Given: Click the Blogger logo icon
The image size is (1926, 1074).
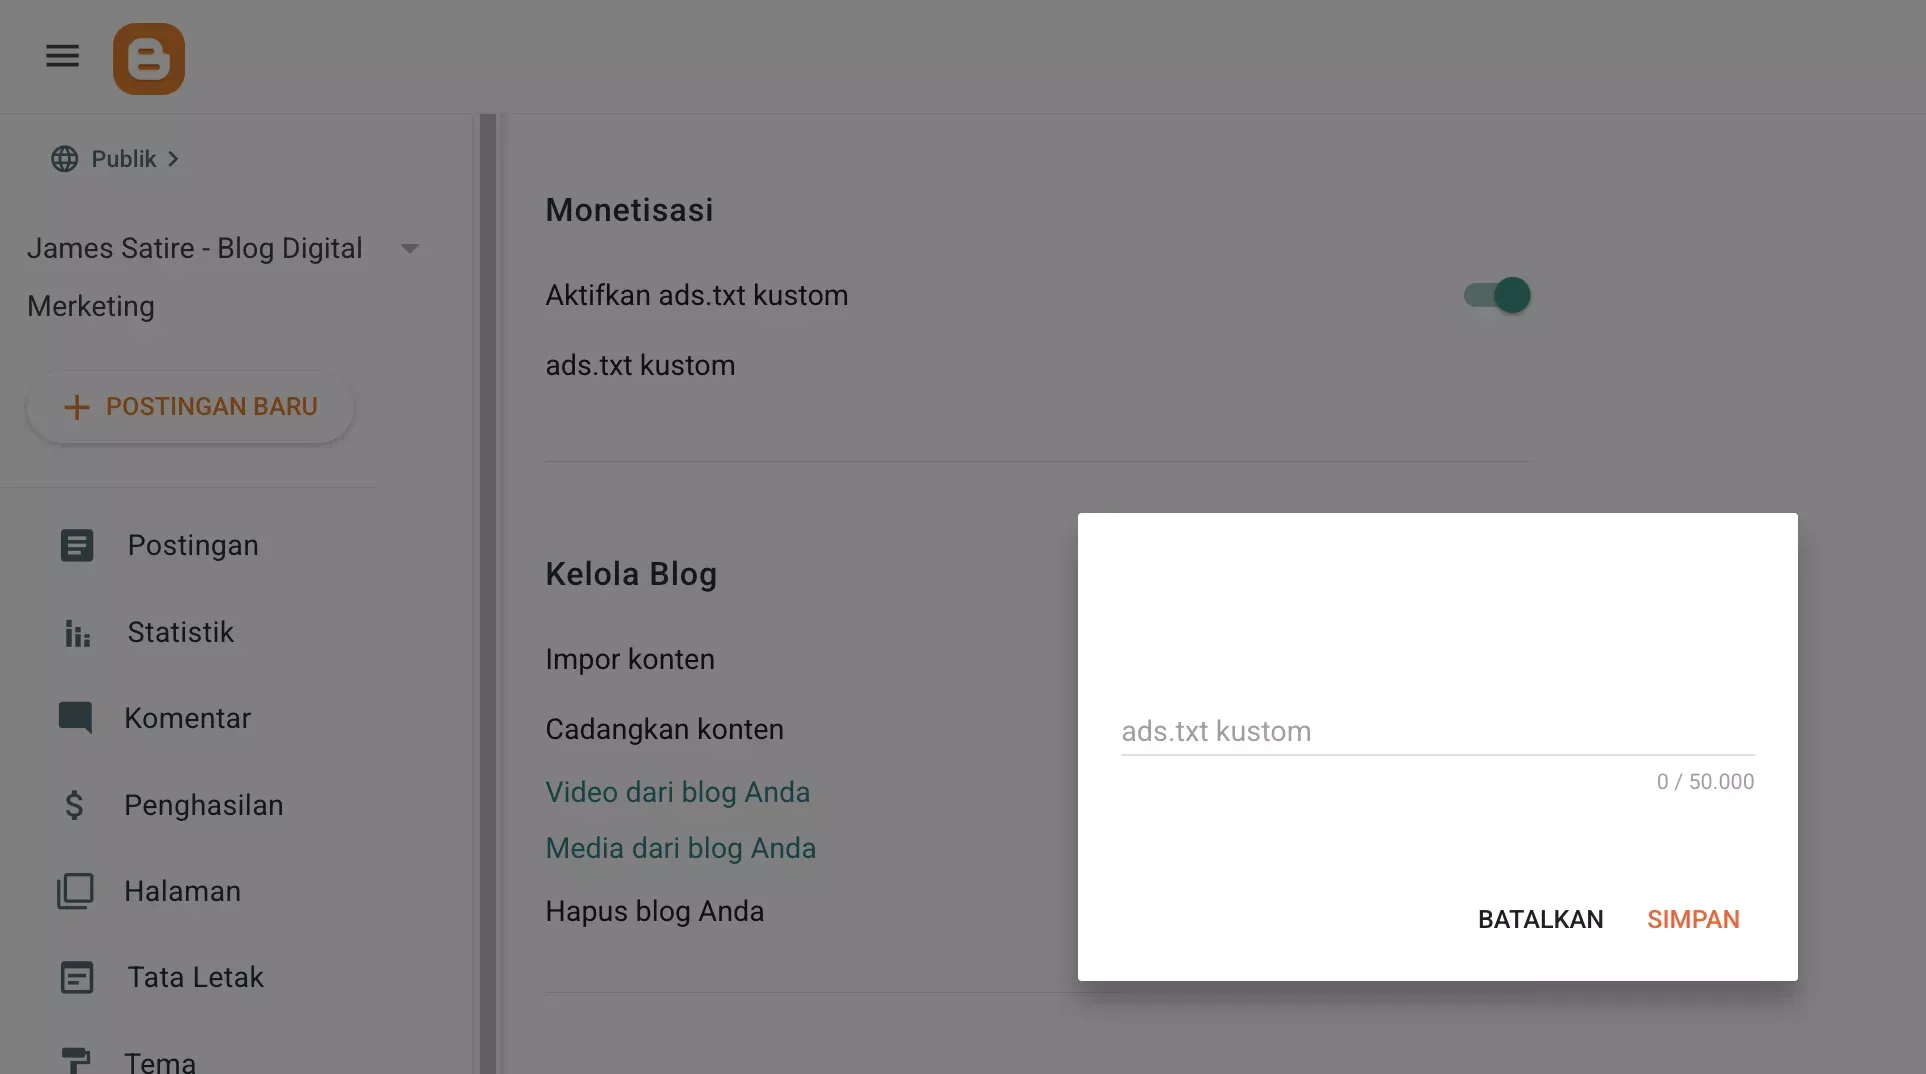Looking at the screenshot, I should click(x=149, y=59).
